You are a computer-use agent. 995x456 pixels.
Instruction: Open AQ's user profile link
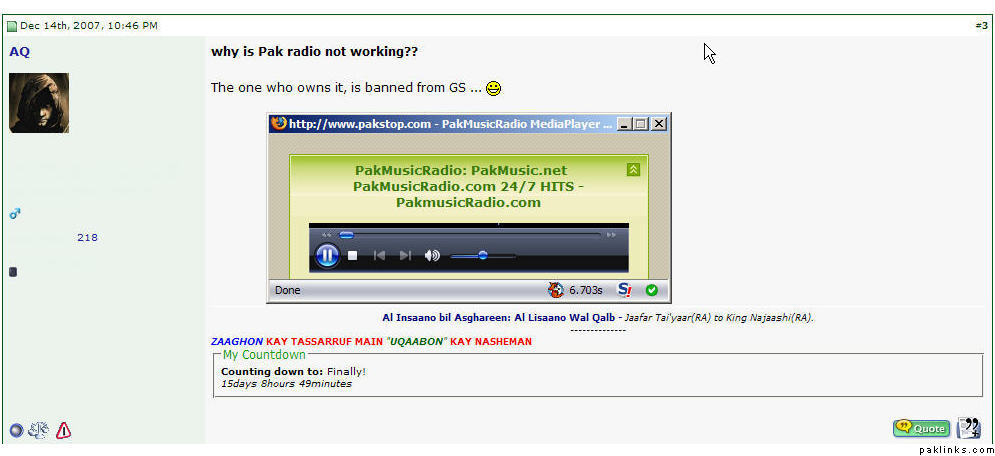tap(19, 52)
